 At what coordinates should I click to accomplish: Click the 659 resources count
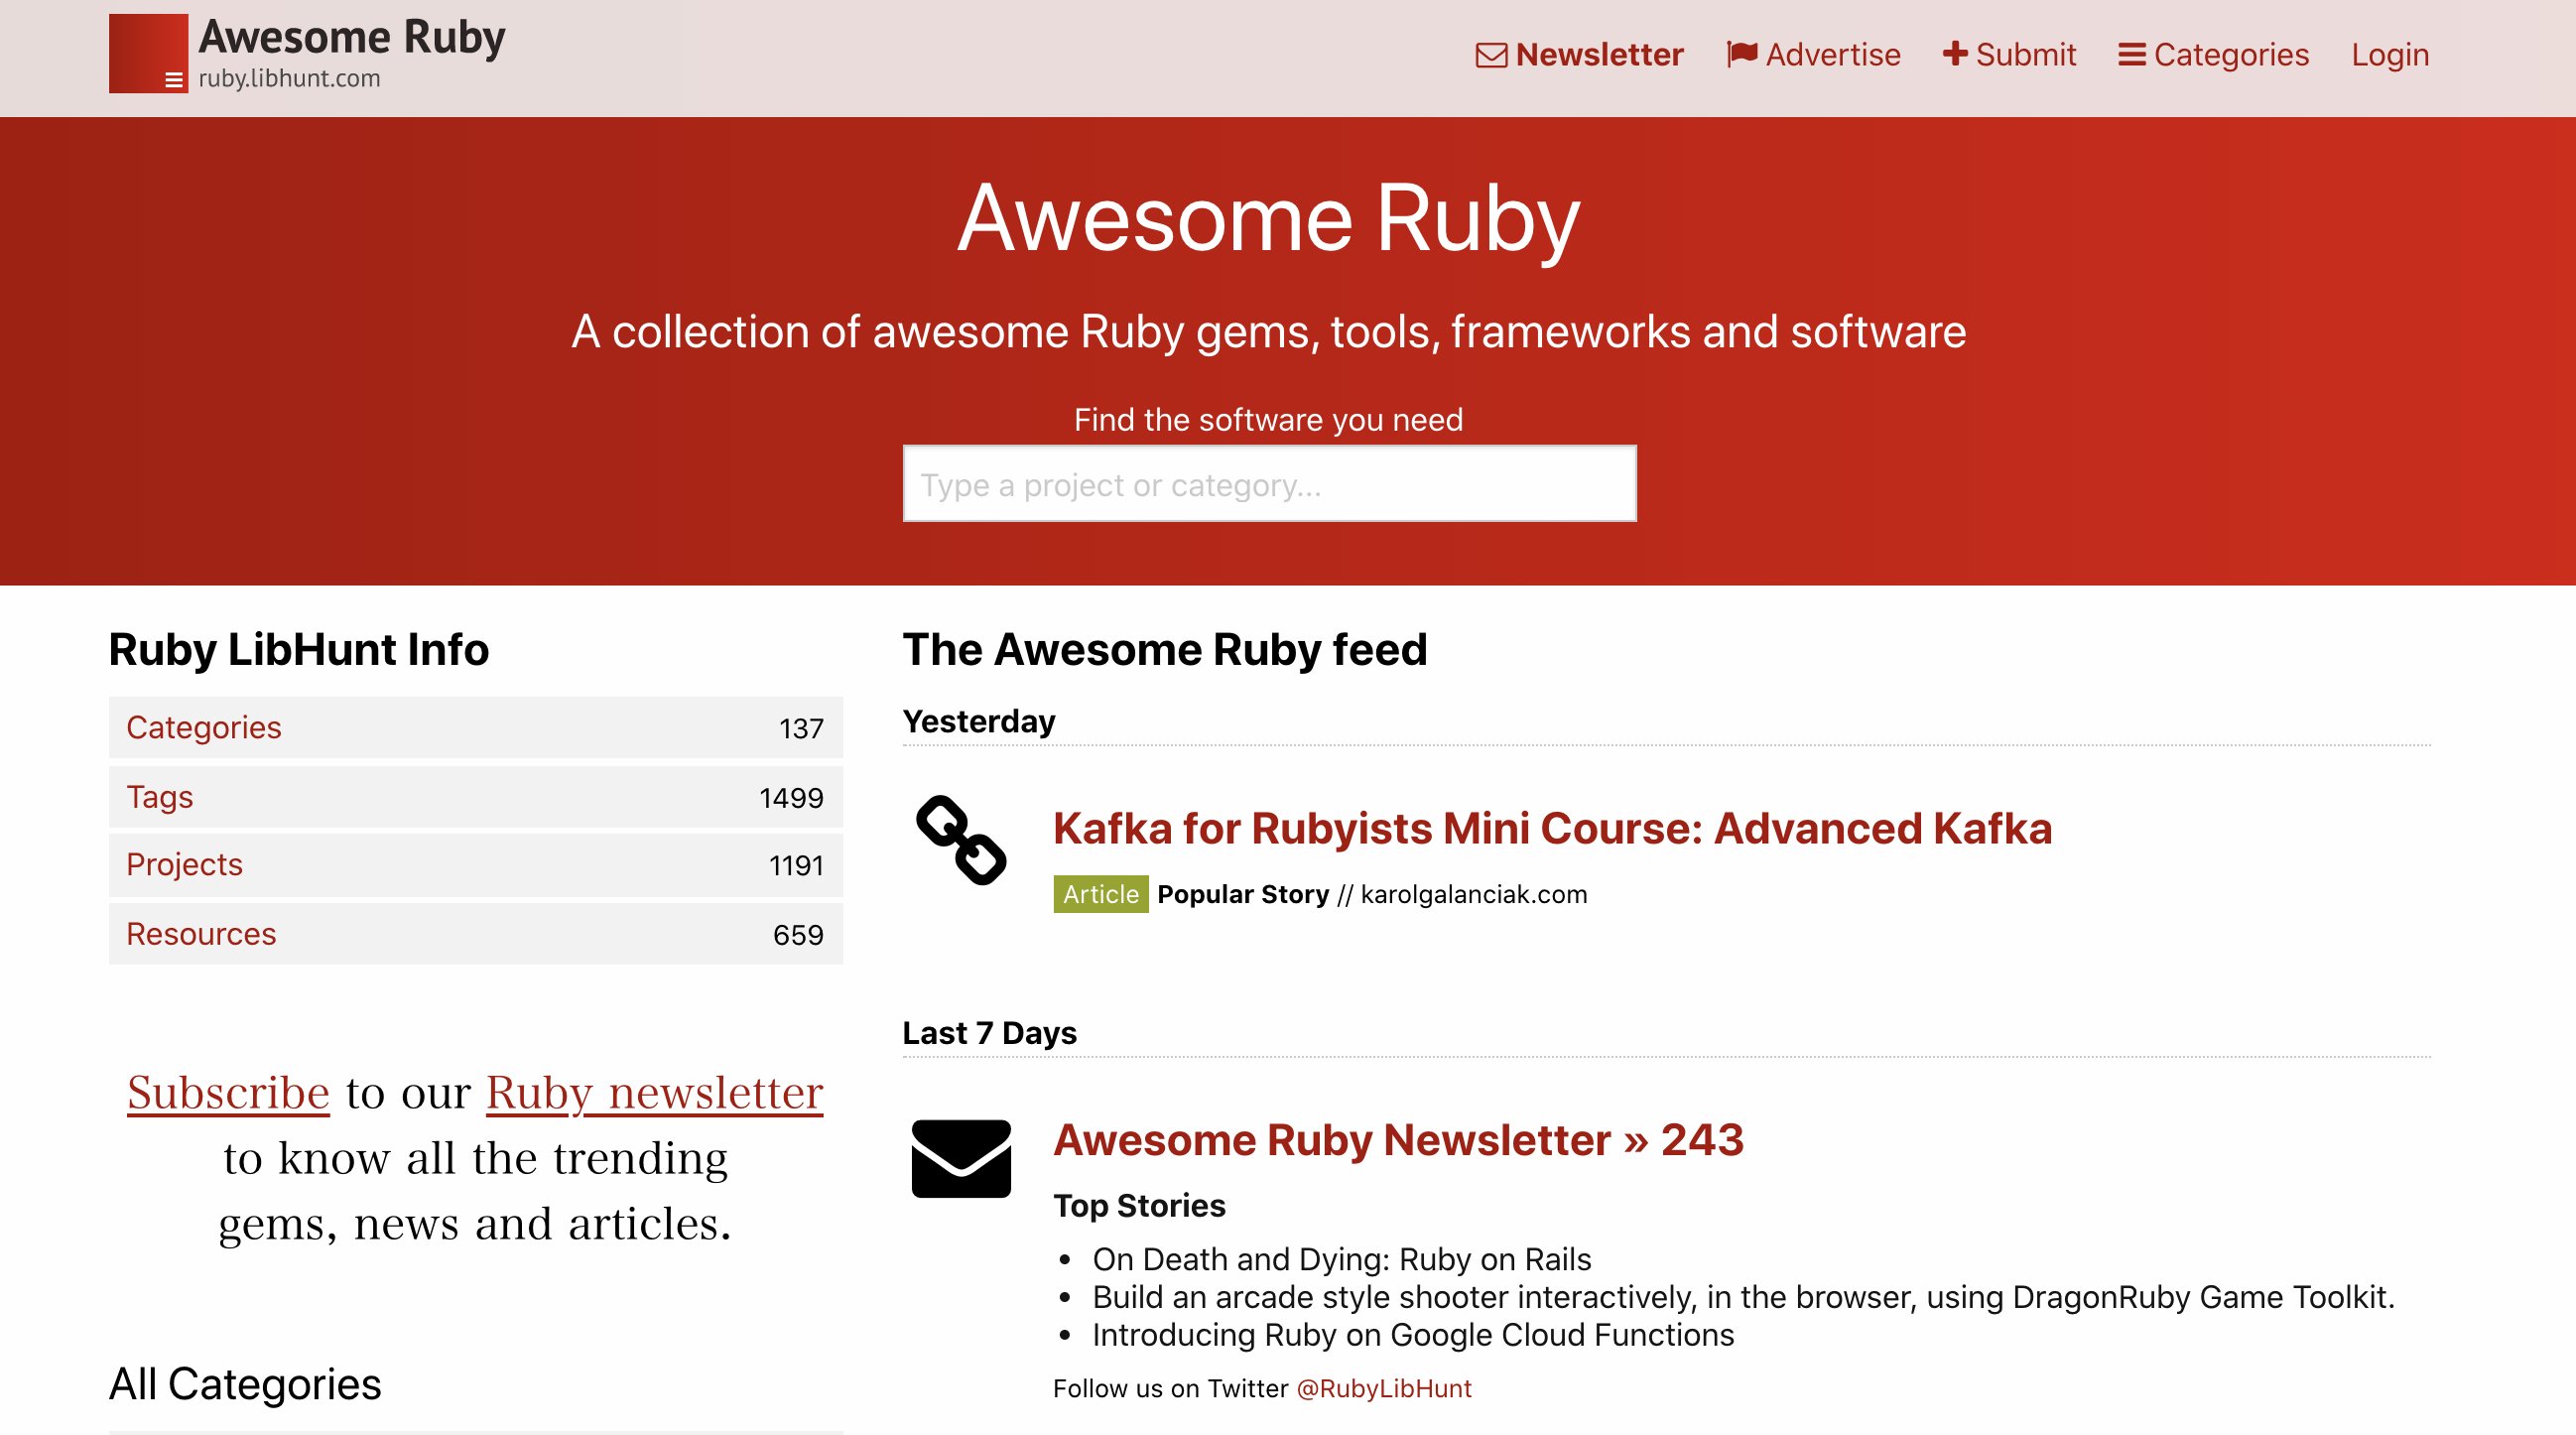pos(798,935)
